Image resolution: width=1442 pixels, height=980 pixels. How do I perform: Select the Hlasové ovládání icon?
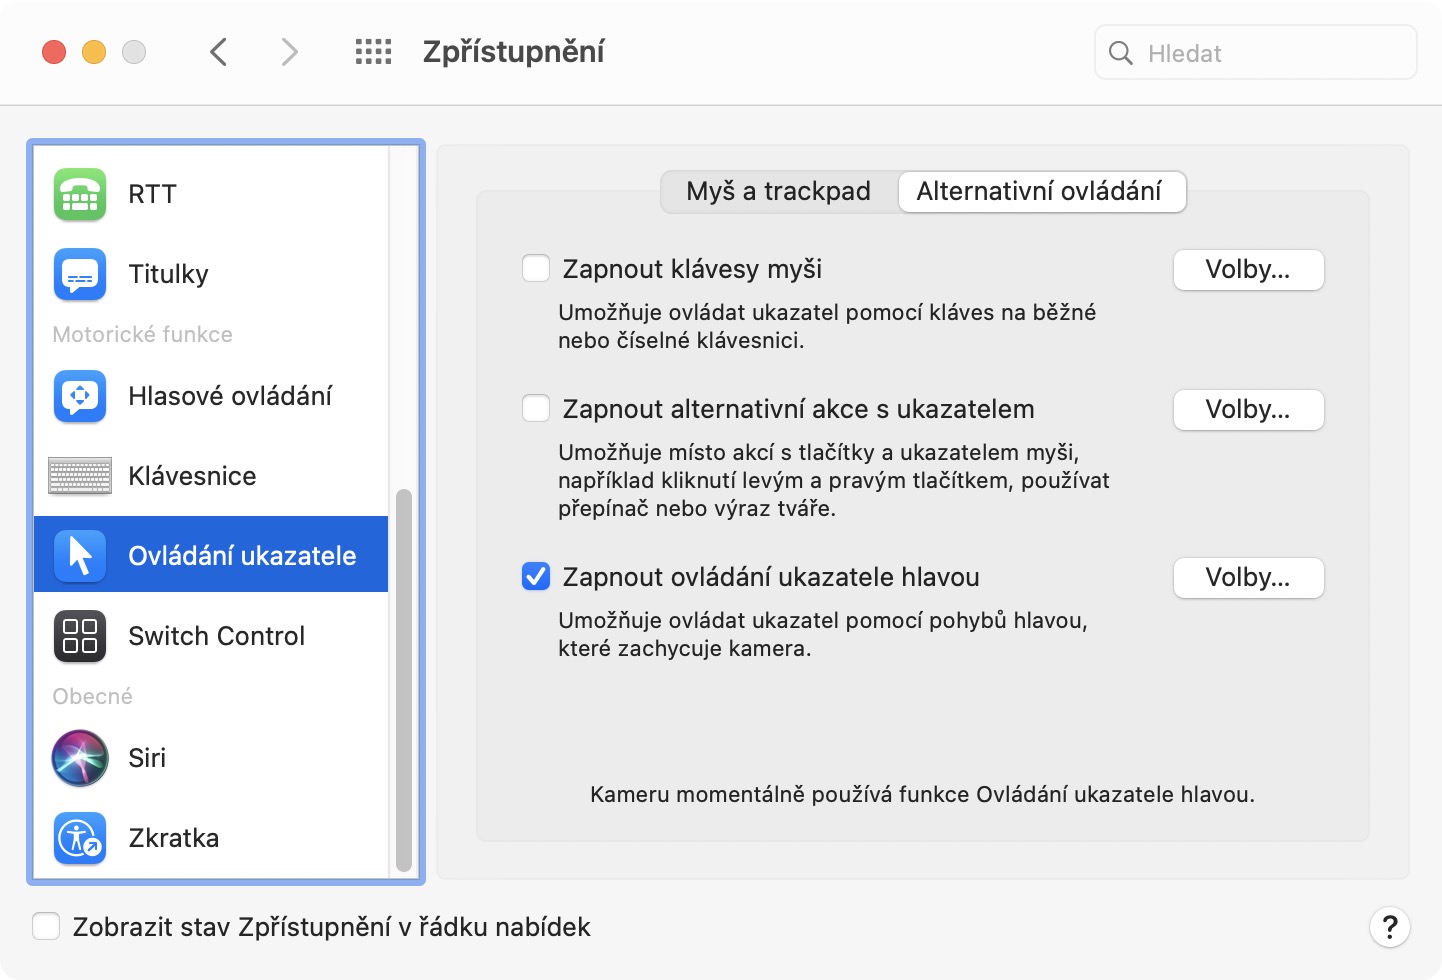click(80, 396)
